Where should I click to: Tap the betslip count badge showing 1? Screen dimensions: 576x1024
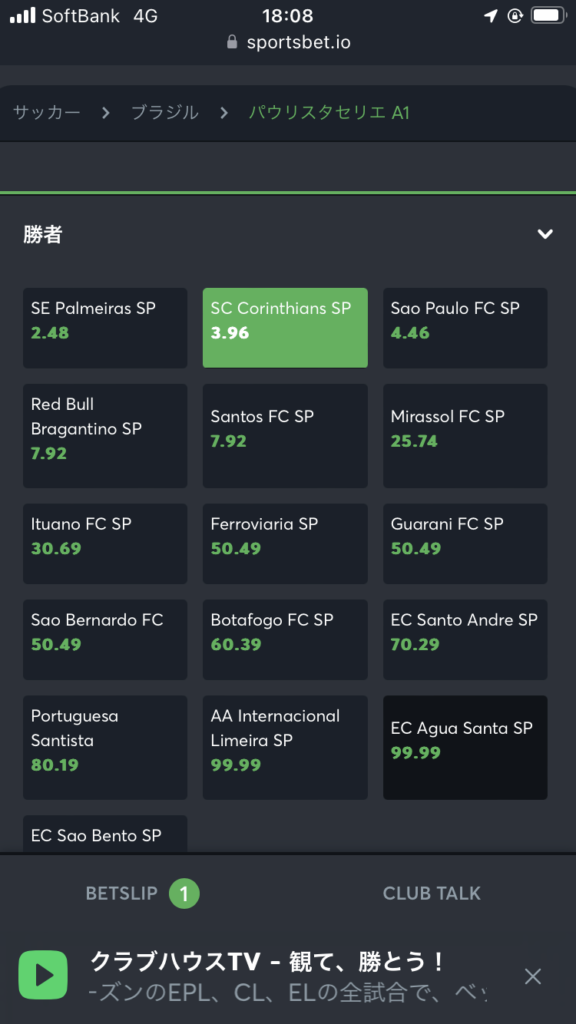click(184, 894)
